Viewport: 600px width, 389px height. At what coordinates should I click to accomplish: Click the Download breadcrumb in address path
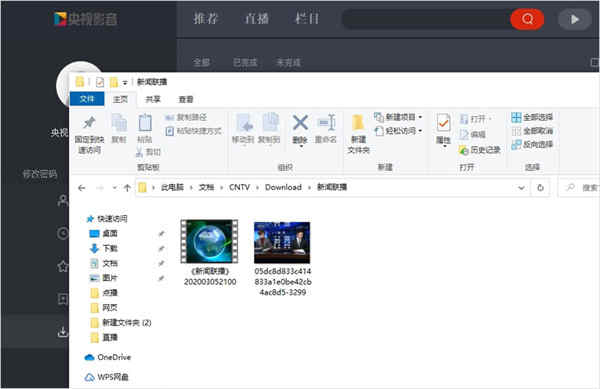pos(283,187)
